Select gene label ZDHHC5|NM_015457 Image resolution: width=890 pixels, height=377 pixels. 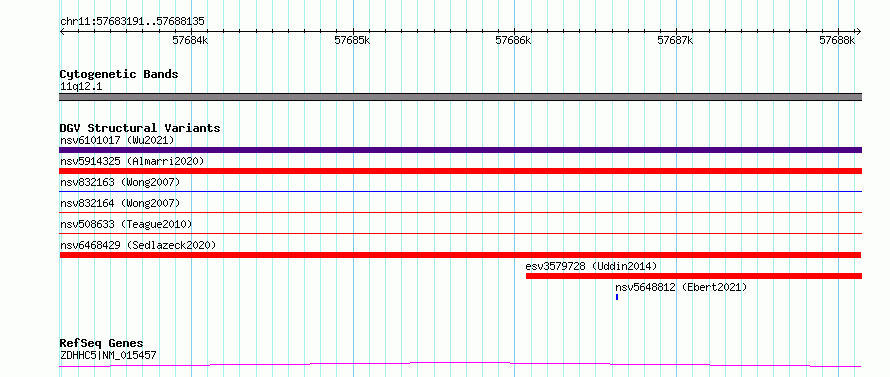(x=108, y=356)
